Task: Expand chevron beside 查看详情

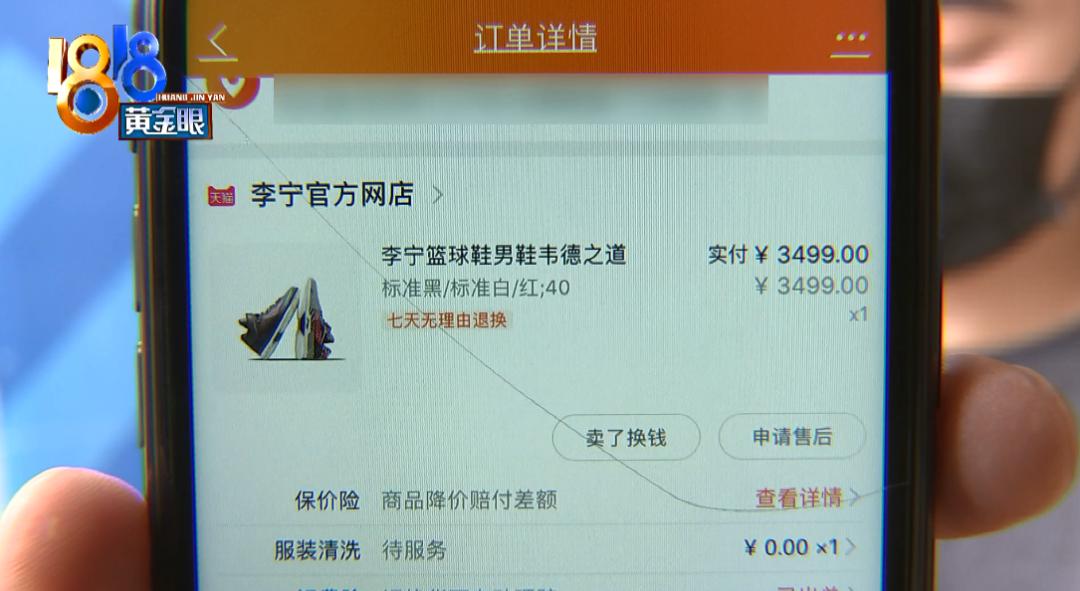Action: (854, 497)
